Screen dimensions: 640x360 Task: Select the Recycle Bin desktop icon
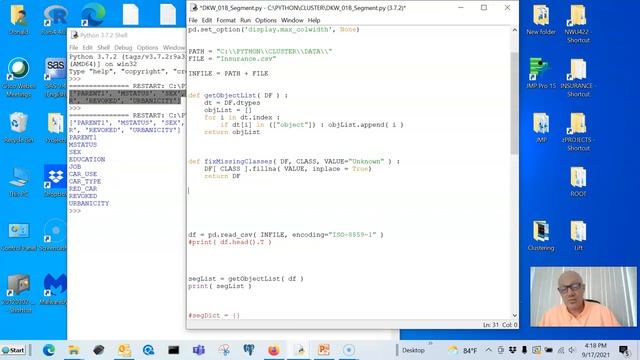19,128
